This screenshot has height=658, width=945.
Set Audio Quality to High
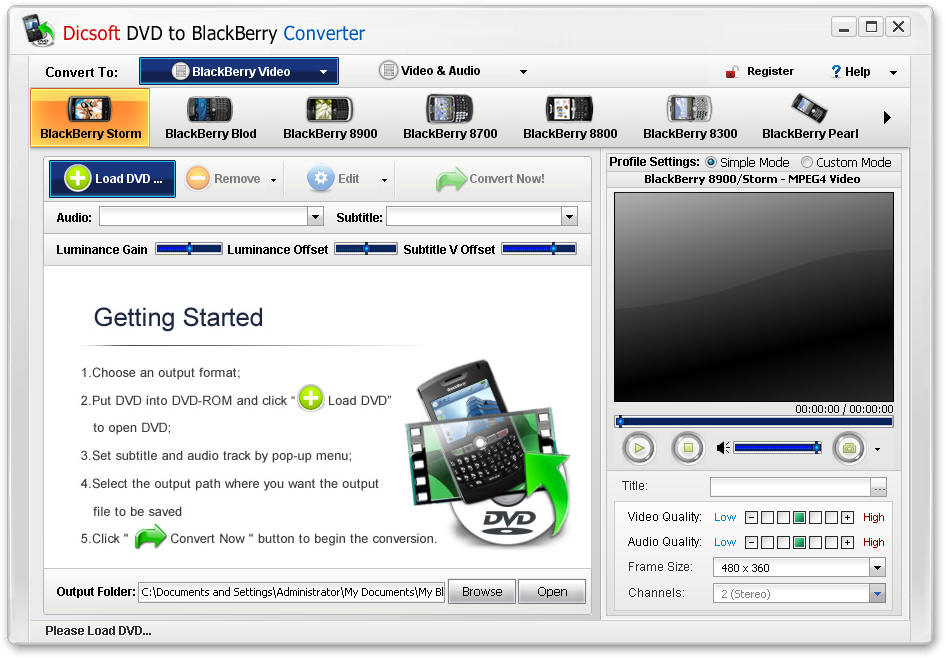(873, 542)
